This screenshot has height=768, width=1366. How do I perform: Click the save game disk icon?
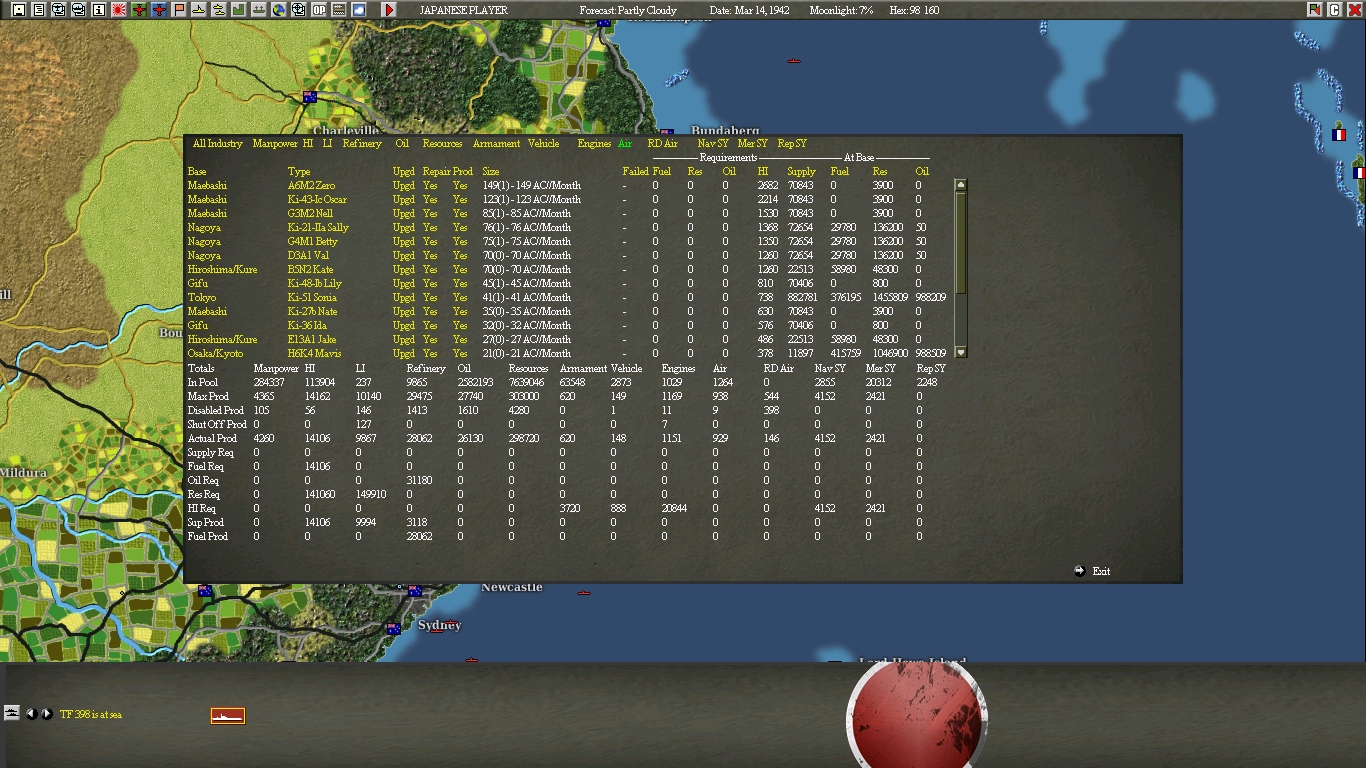tap(18, 9)
